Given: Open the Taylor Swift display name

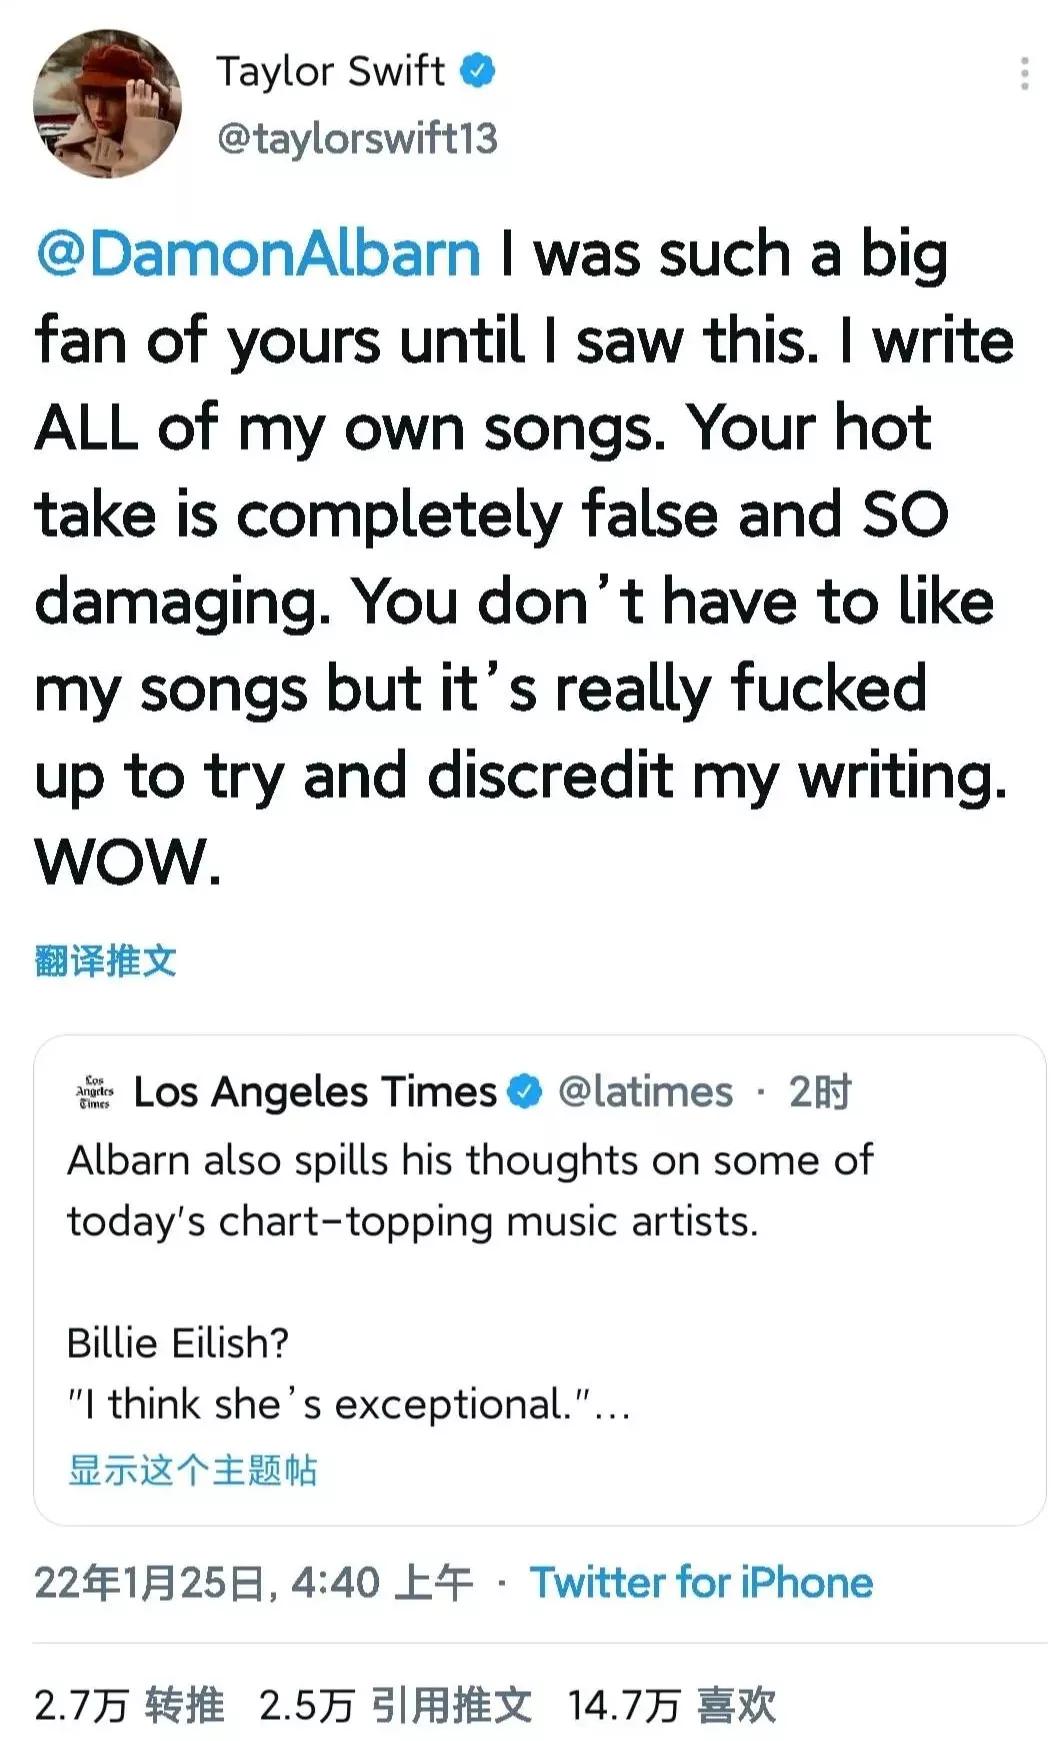Looking at the screenshot, I should pos(330,71).
